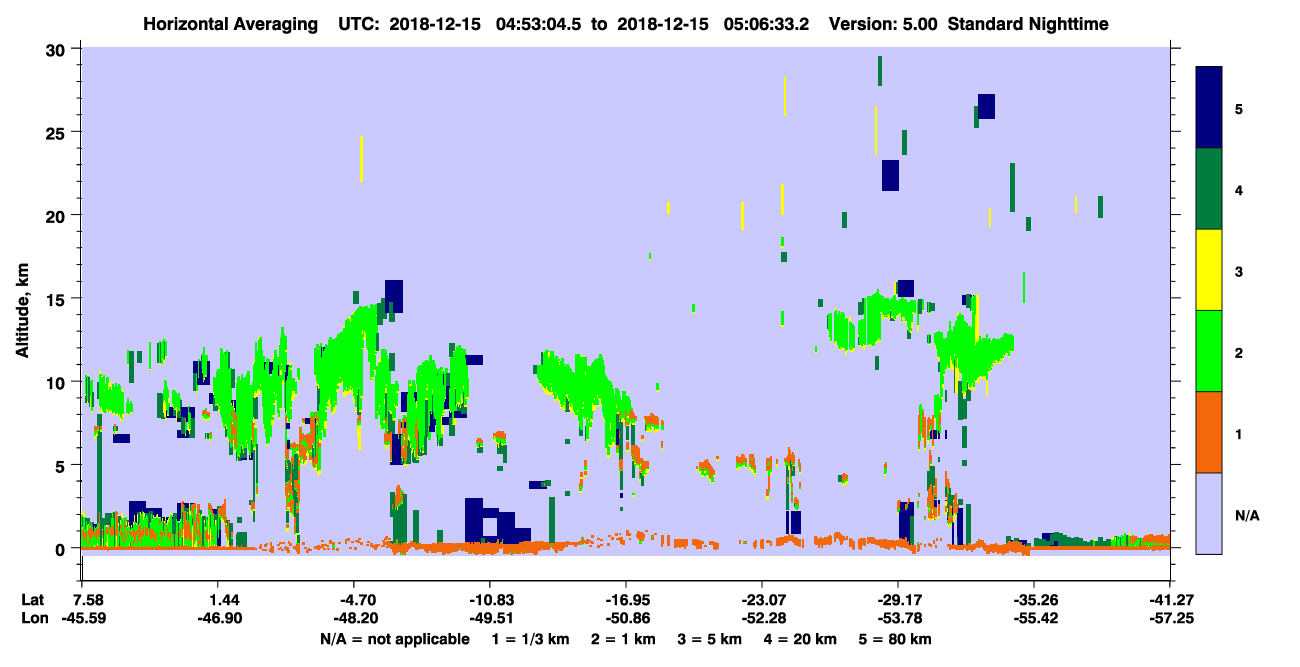Click the 'Lon' axis row label
The width and height of the screenshot is (1300, 667).
(x=34, y=619)
